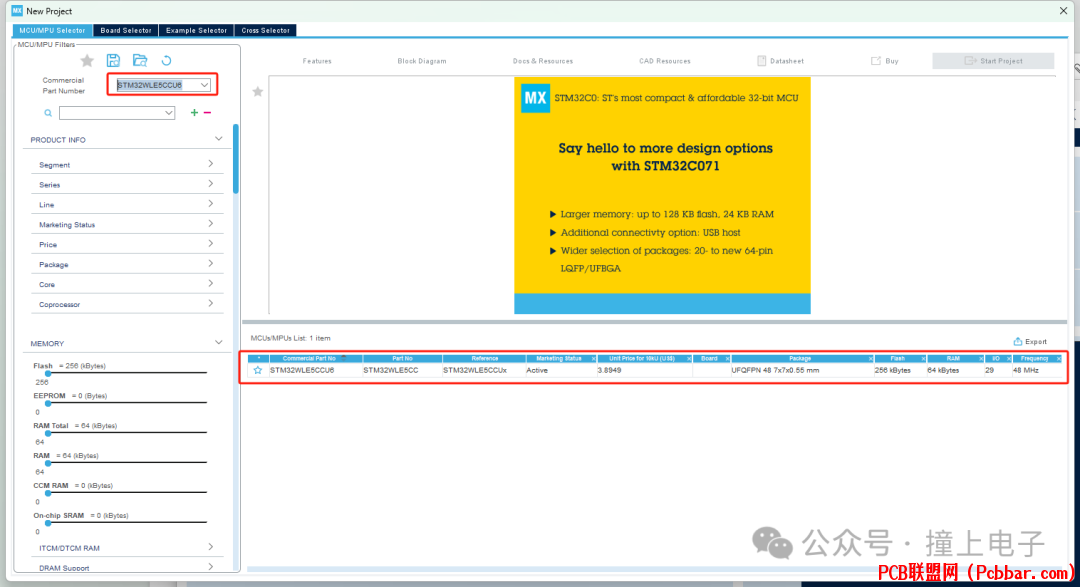Collapse the MEMORY section
The image size is (1080, 587).
click(218, 342)
